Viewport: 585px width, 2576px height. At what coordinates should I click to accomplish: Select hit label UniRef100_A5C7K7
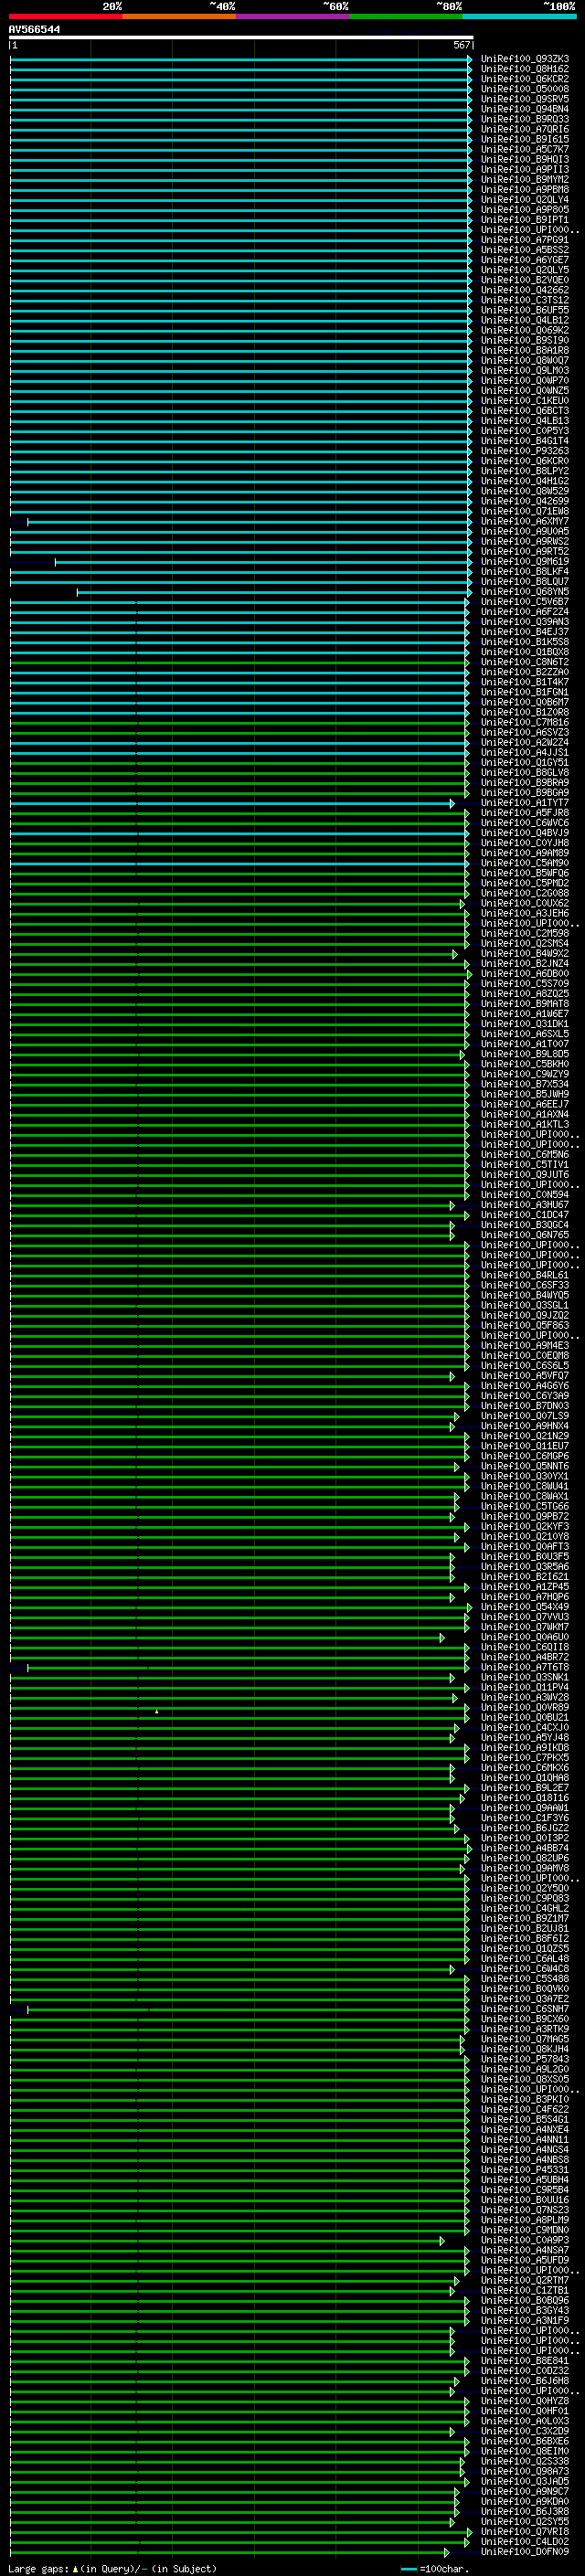tap(525, 149)
